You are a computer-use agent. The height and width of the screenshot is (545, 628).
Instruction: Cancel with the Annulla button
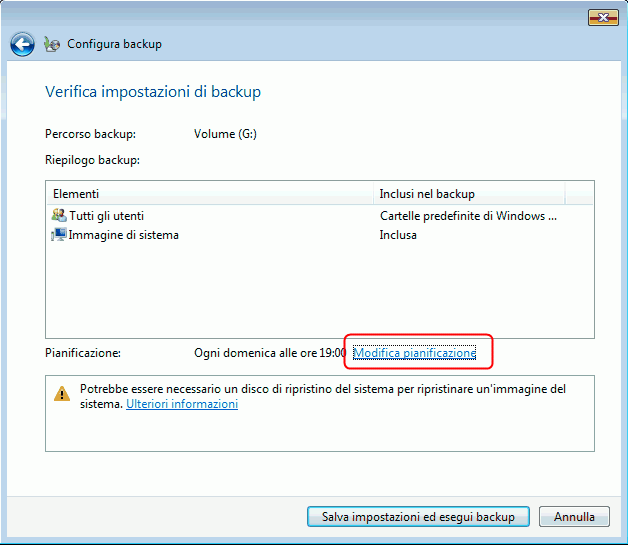click(x=574, y=517)
